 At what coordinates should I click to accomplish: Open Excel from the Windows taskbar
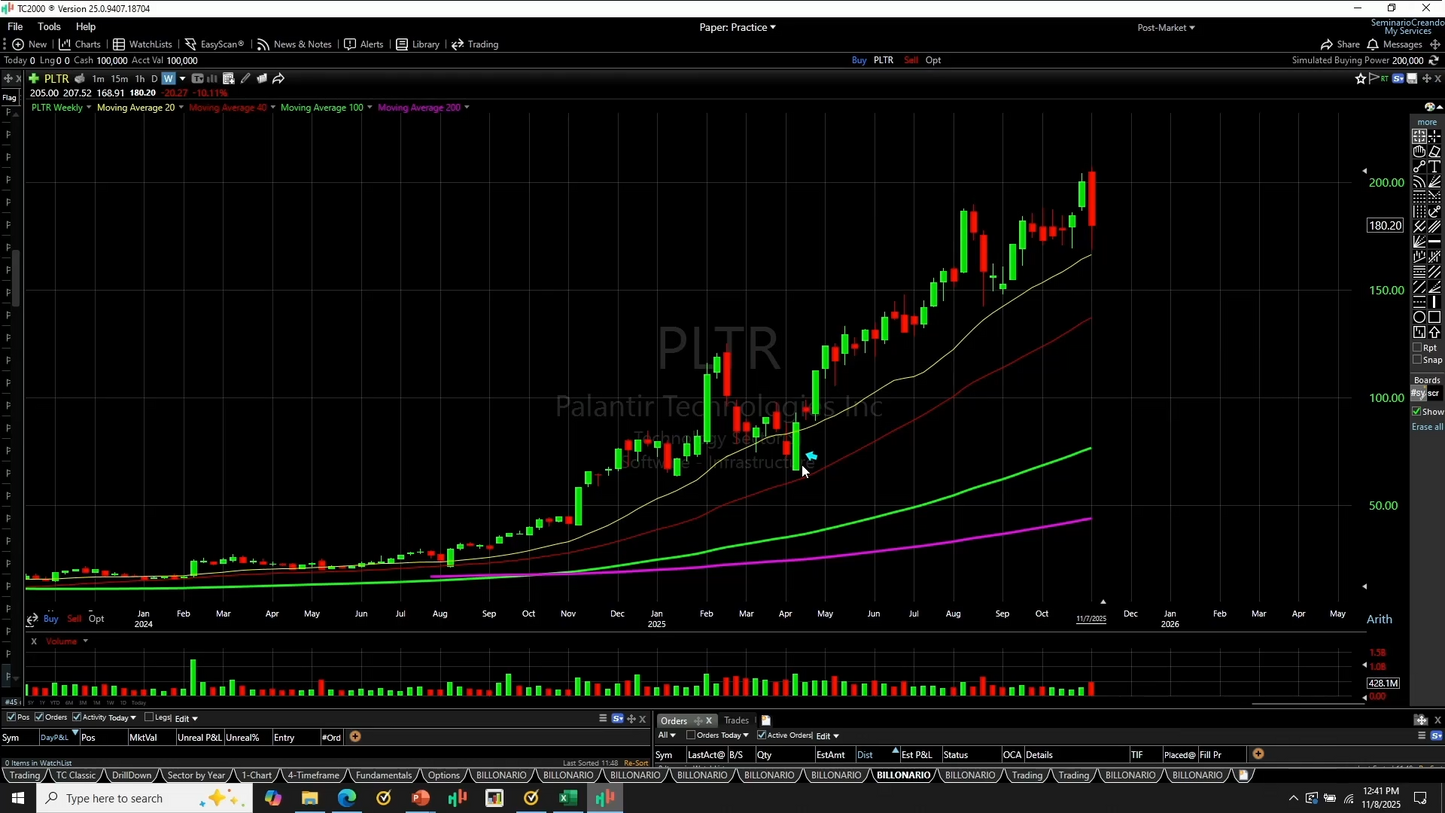pyautogui.click(x=568, y=798)
